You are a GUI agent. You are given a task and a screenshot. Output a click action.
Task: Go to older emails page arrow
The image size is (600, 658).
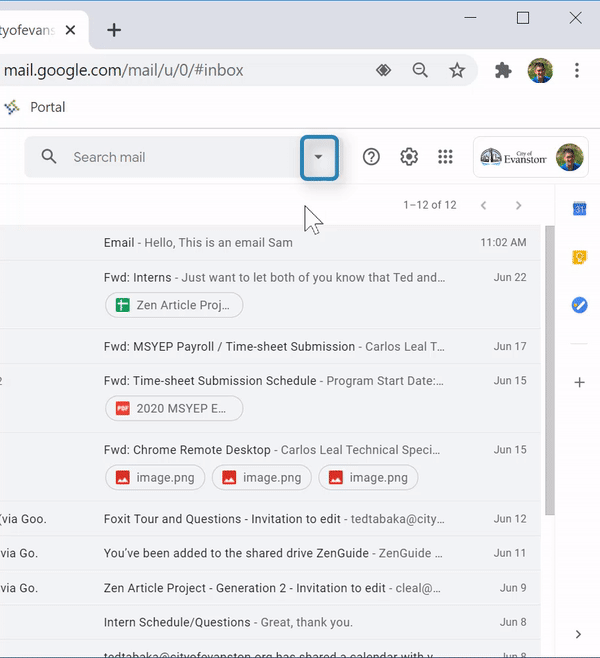pyautogui.click(x=519, y=205)
